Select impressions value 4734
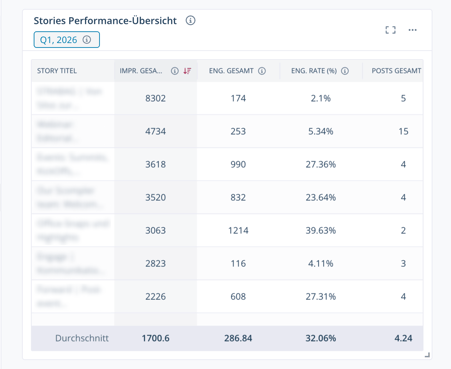 155,131
